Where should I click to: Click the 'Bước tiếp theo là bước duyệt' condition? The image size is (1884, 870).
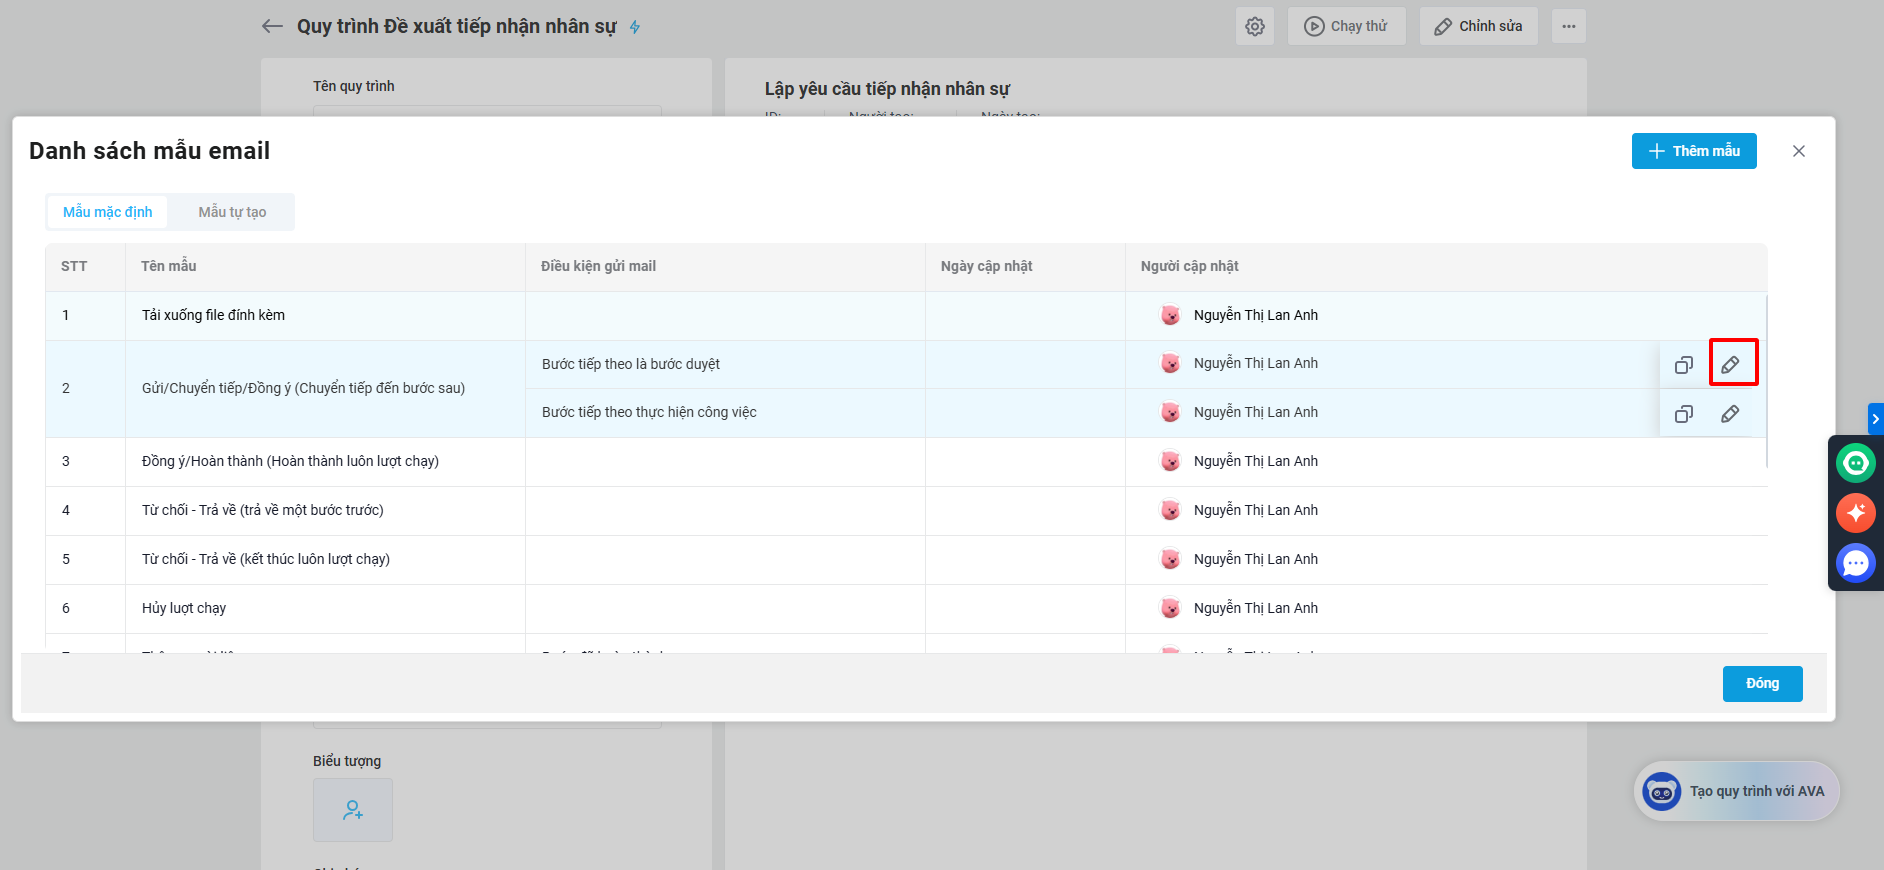click(x=631, y=364)
